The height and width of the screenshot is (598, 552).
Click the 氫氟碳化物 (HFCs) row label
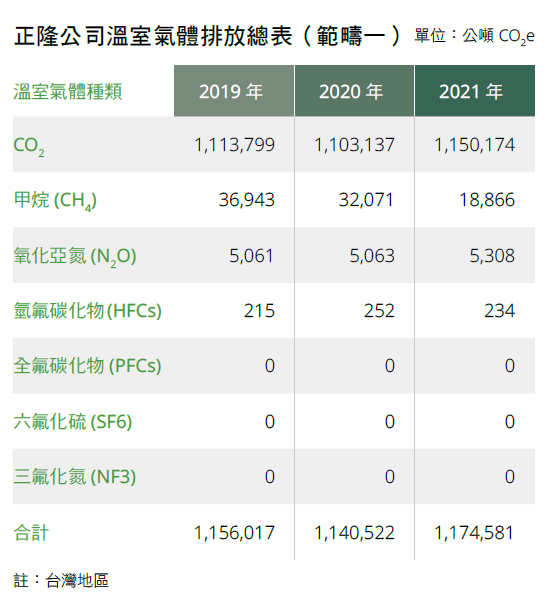point(87,311)
